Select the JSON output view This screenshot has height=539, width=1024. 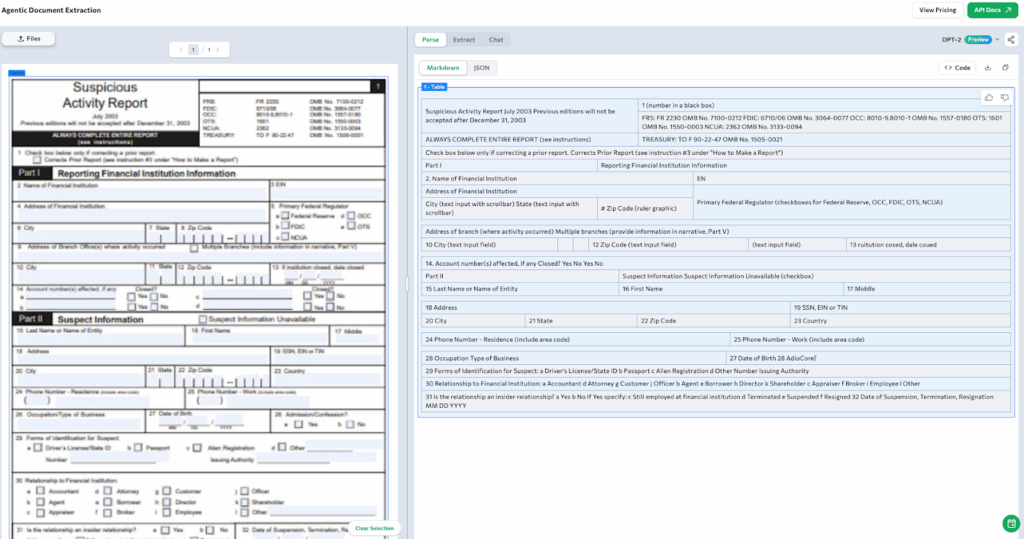481,68
